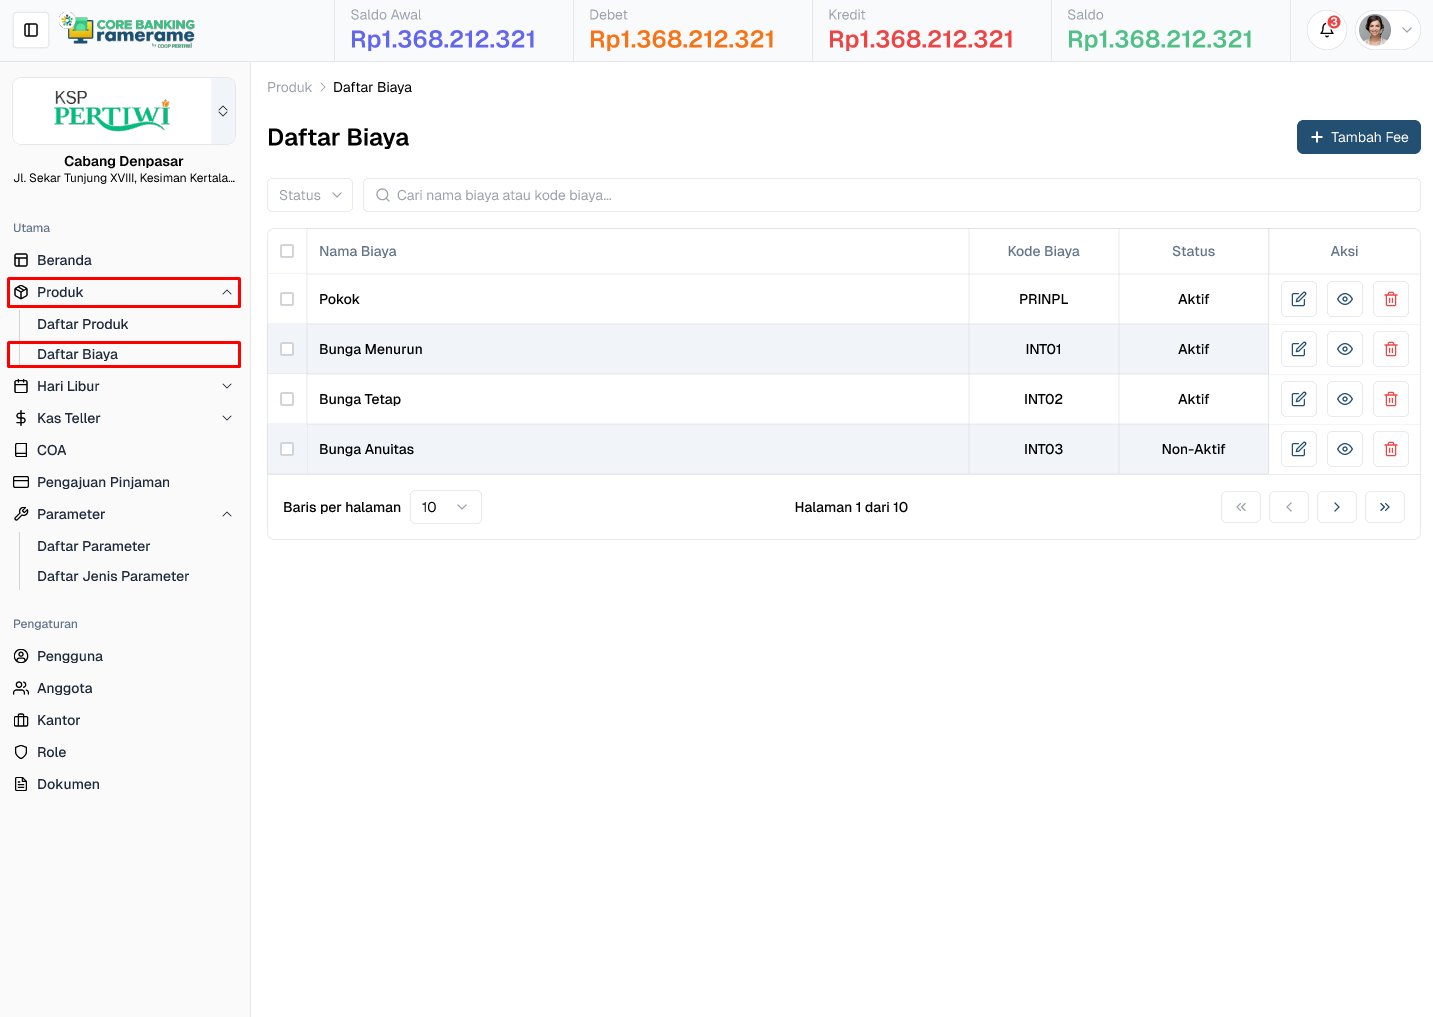Delete the Bunga Anuitas fee

(x=1390, y=448)
